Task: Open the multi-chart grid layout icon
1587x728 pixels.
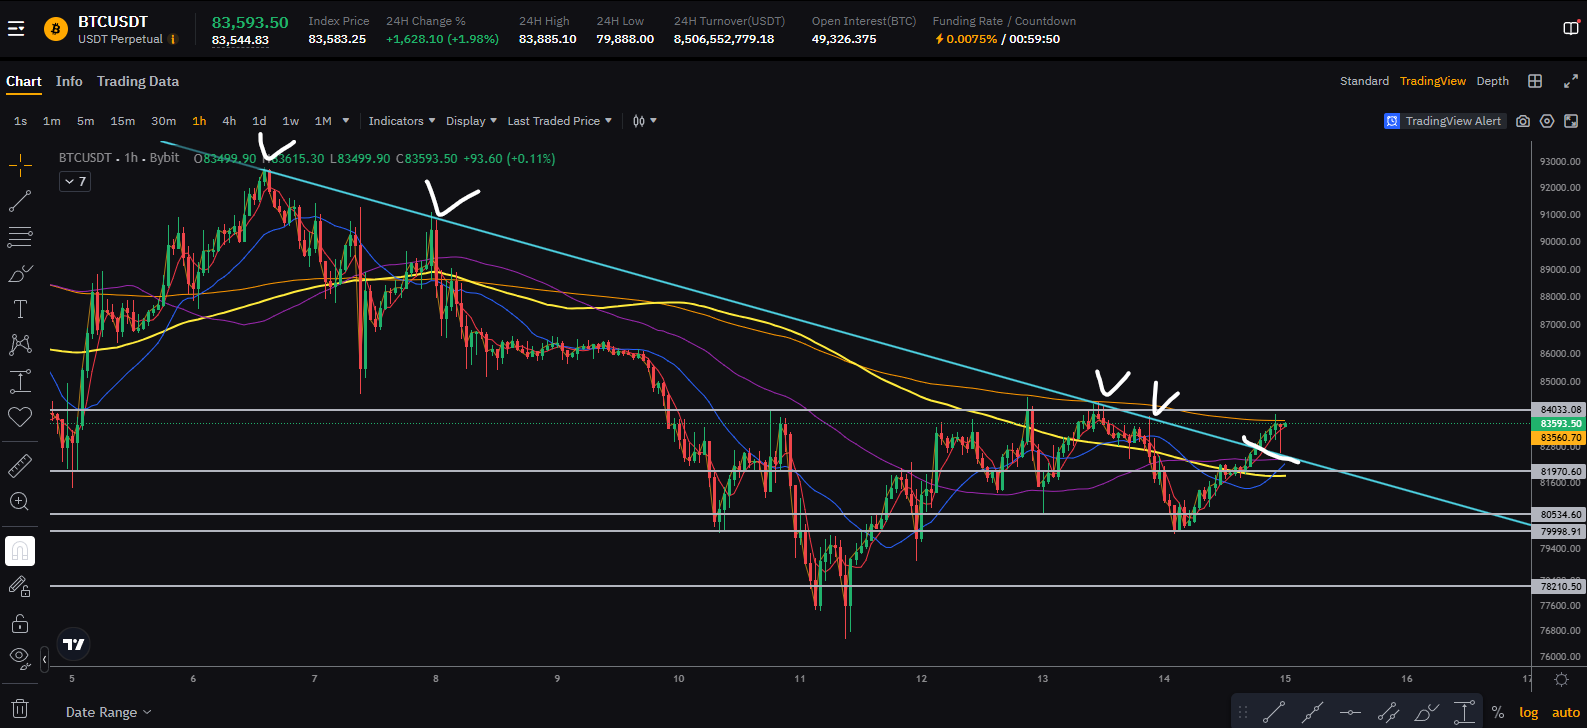Action: point(1535,81)
